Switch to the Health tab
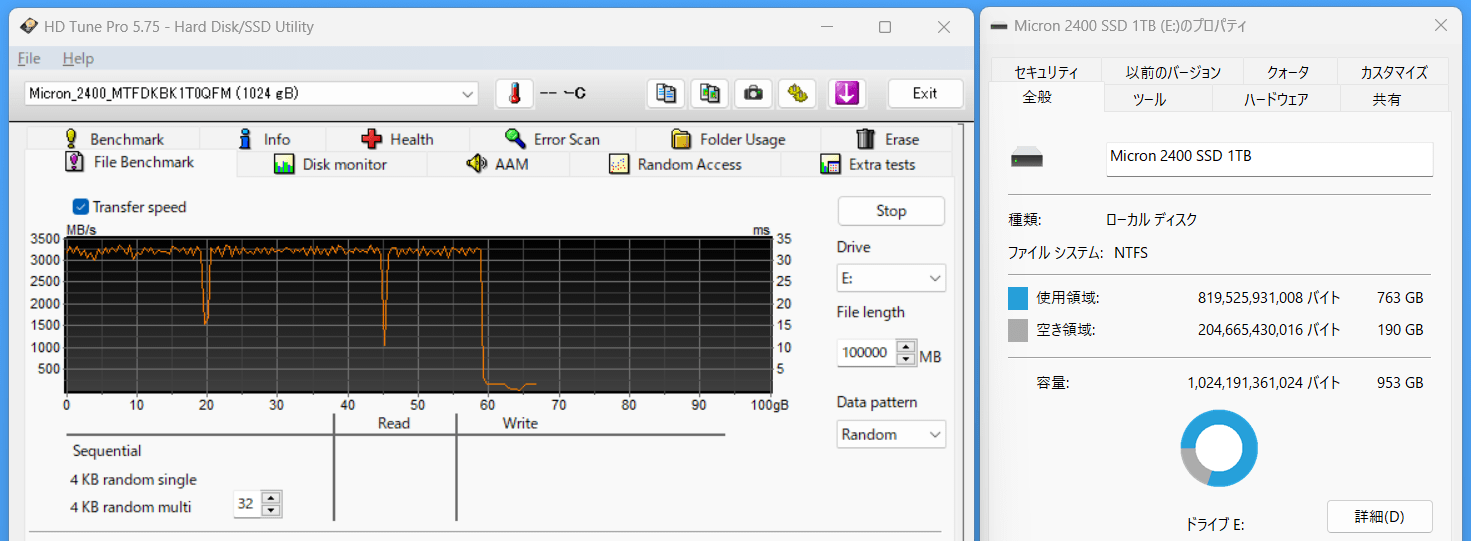Screen dimensions: 1471x541 click(398, 139)
